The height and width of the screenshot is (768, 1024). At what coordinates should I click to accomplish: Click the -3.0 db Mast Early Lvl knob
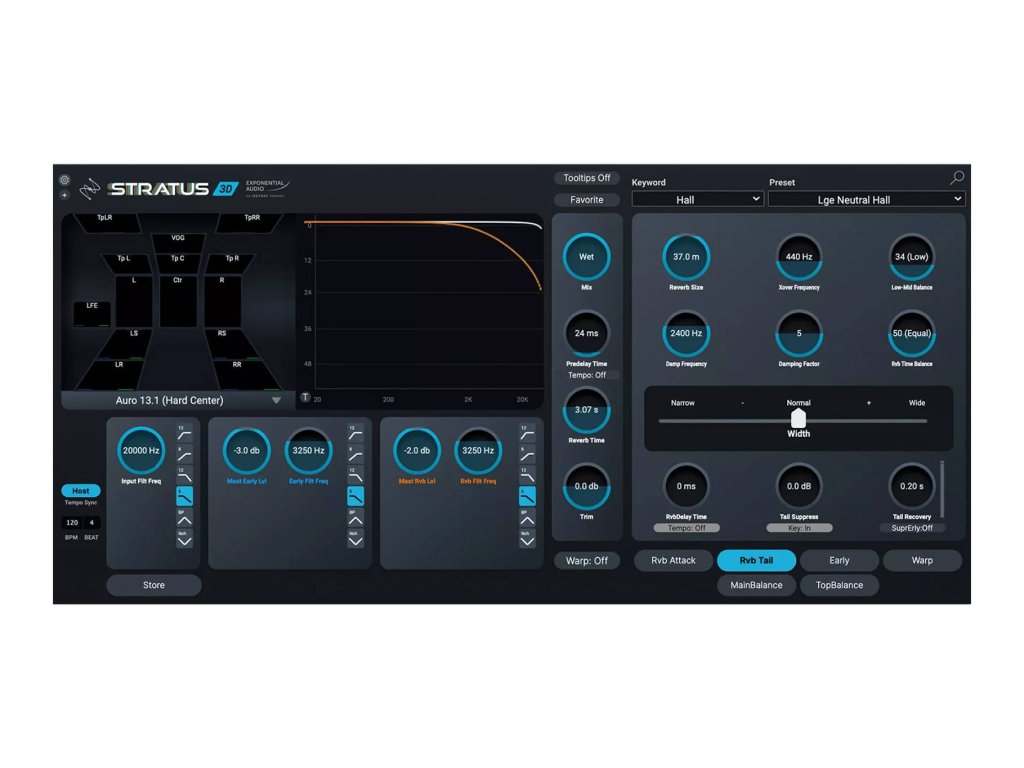(x=247, y=451)
